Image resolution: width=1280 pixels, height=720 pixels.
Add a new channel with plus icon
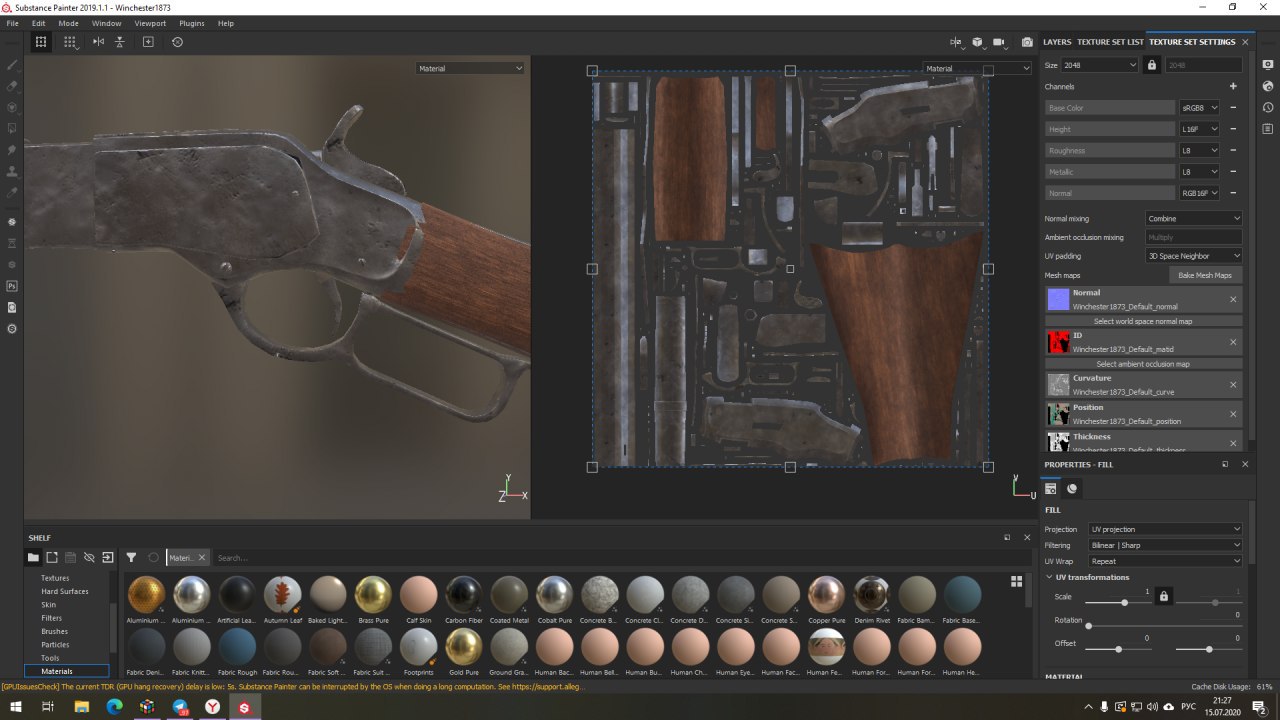pyautogui.click(x=1233, y=86)
